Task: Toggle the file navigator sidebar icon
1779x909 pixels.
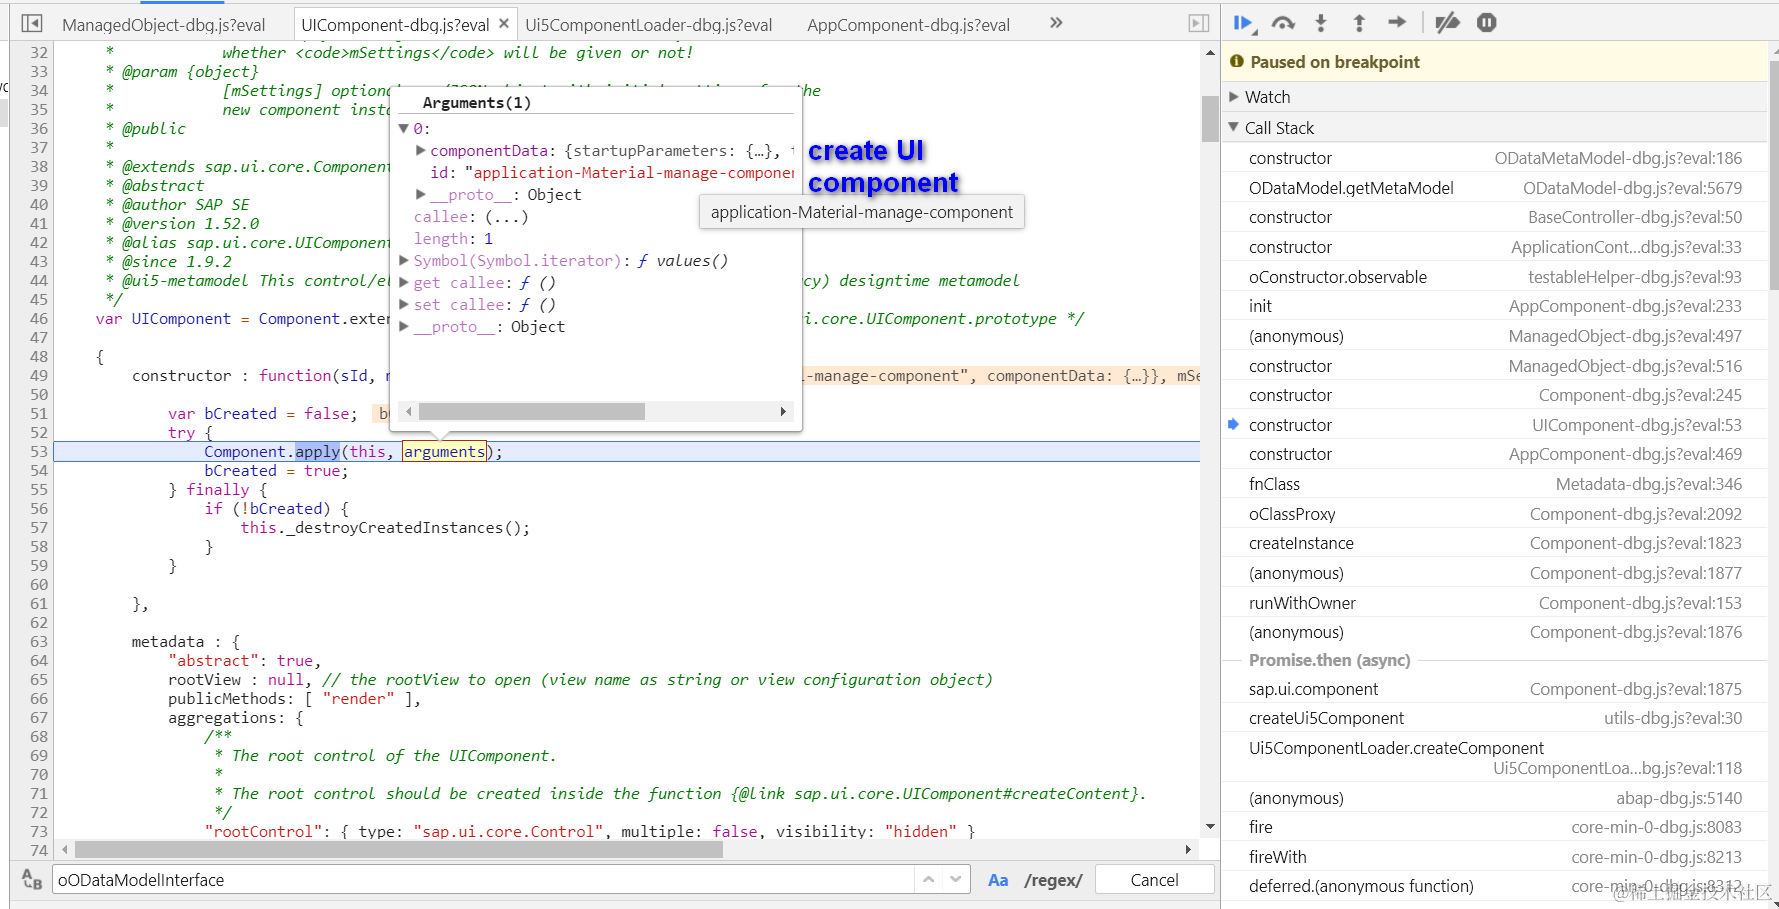Action: 32,23
